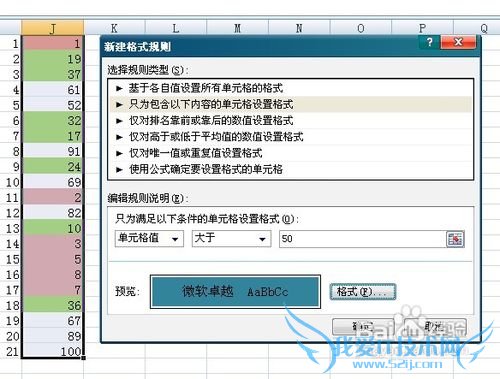Viewport: 500px width, 379px height.
Task: Select row 21 header
Action: click(x=11, y=351)
